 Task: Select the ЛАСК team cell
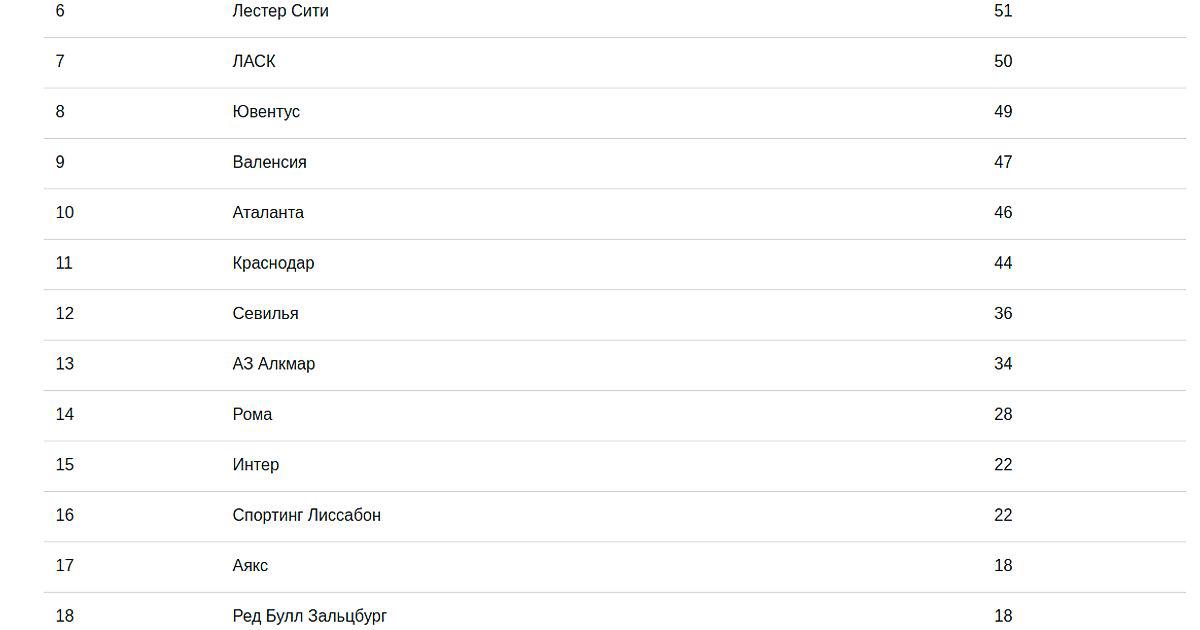254,62
